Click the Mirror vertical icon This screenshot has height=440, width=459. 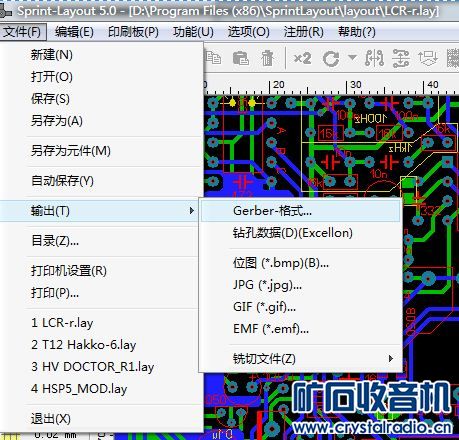click(401, 59)
